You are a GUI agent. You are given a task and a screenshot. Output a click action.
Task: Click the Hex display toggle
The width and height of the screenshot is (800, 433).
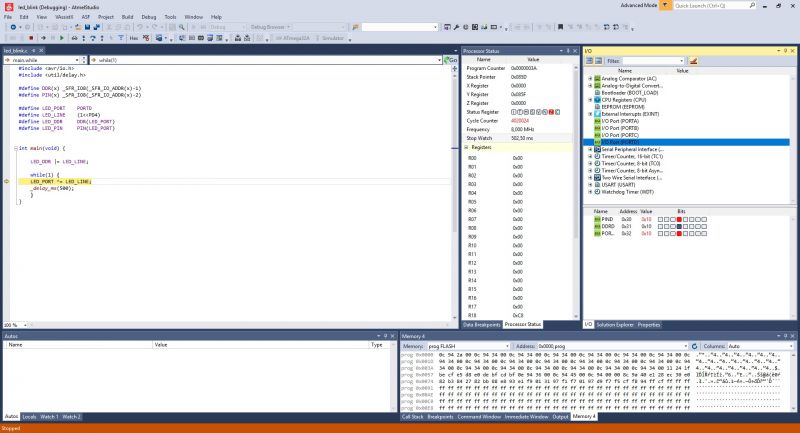[134, 38]
